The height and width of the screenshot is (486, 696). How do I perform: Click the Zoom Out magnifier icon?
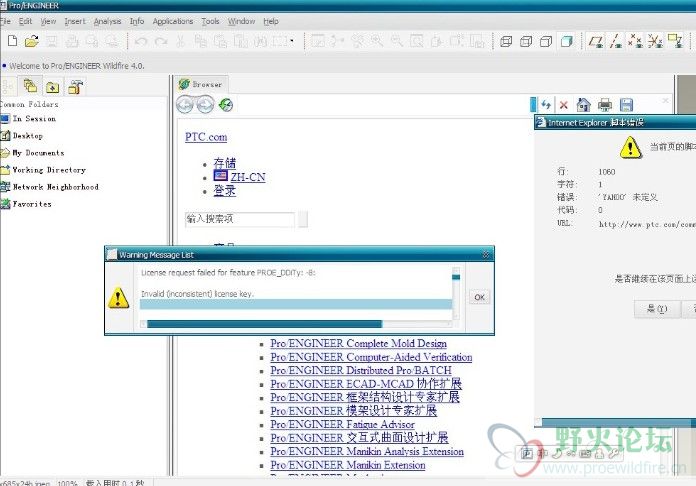[397, 42]
